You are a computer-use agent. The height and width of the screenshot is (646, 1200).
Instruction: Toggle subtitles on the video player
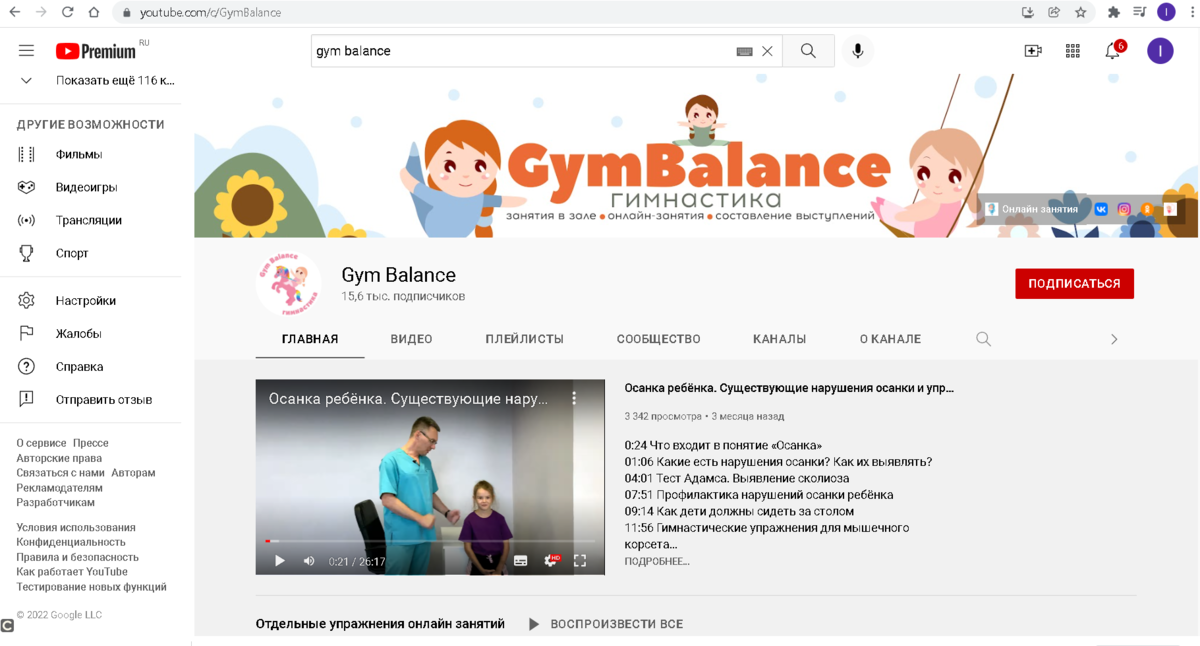pyautogui.click(x=521, y=561)
